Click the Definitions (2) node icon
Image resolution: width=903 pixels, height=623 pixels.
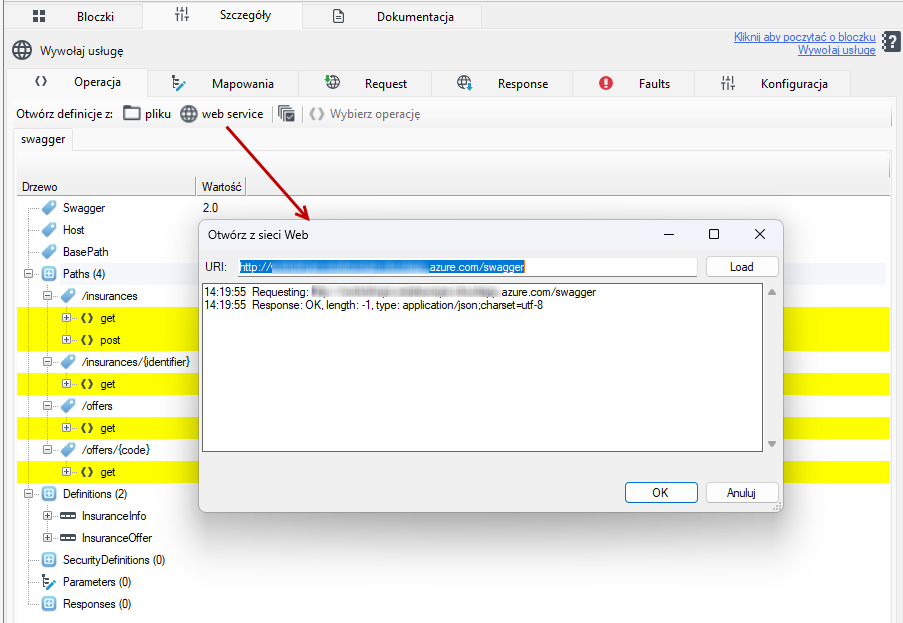(50, 493)
